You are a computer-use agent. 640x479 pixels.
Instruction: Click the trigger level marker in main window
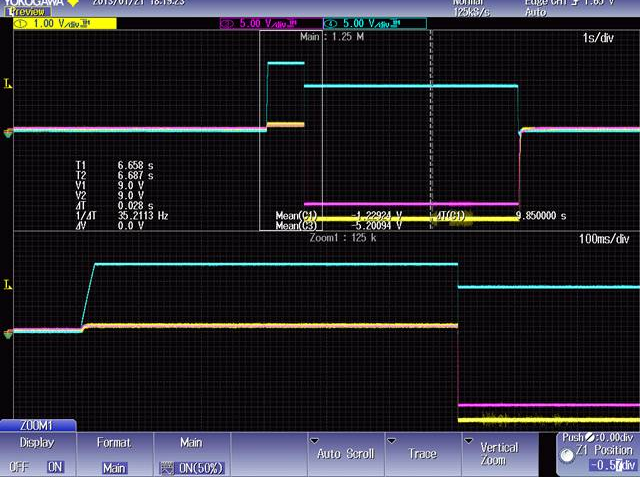[x=8, y=84]
